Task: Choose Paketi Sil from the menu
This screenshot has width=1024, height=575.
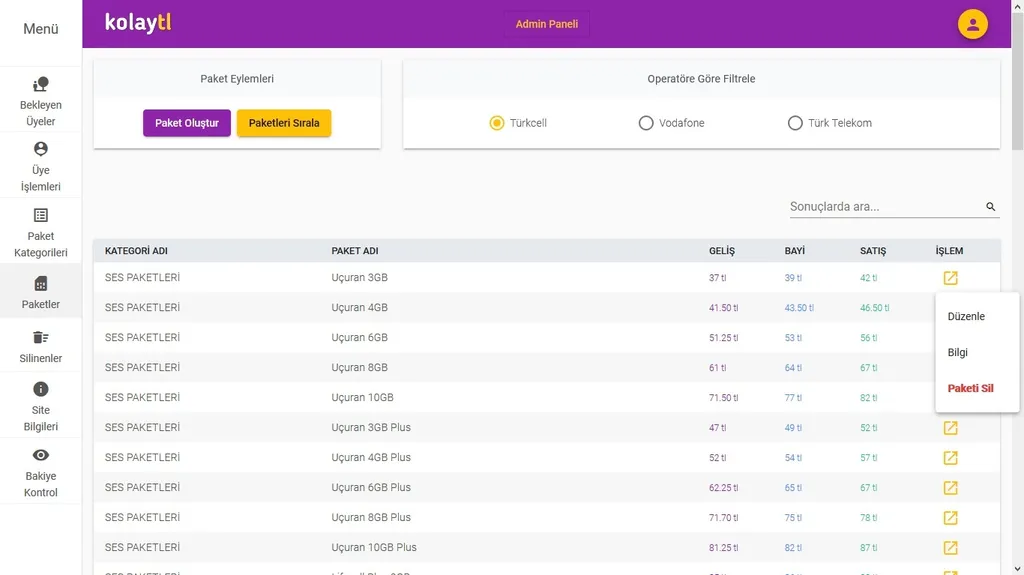Action: click(x=970, y=389)
